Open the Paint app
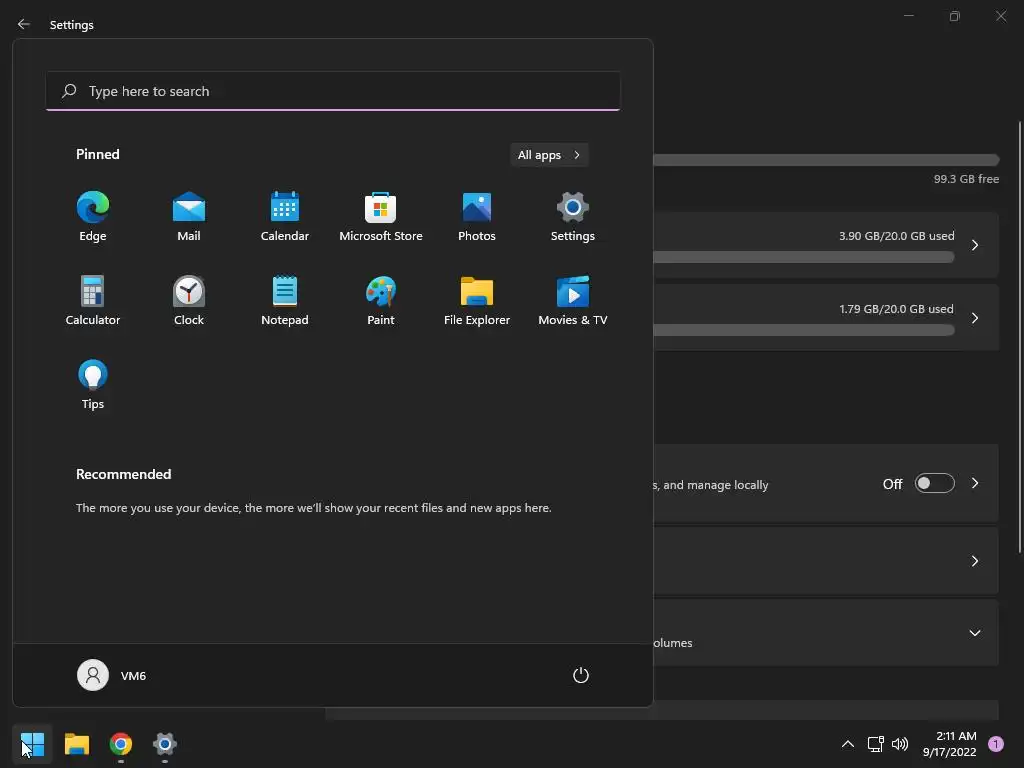Viewport: 1024px width, 768px height. pyautogui.click(x=381, y=300)
